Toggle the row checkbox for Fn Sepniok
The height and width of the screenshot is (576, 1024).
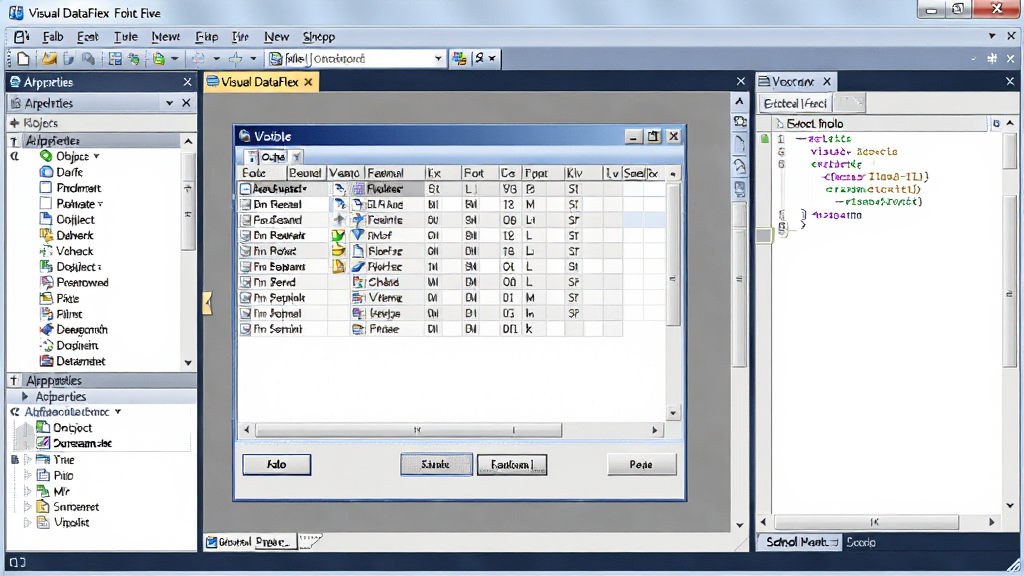(x=246, y=298)
